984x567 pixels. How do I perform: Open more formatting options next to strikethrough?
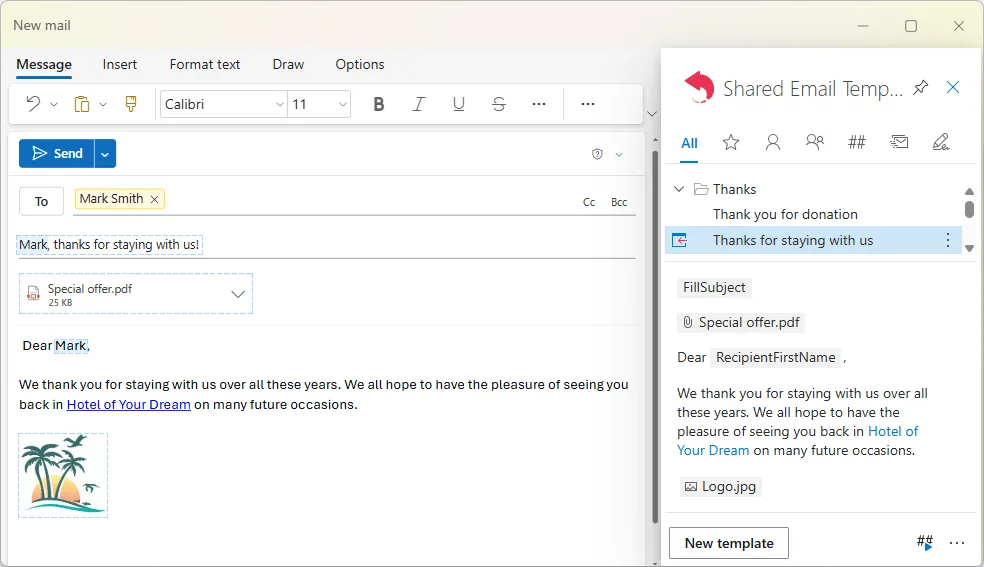point(539,104)
